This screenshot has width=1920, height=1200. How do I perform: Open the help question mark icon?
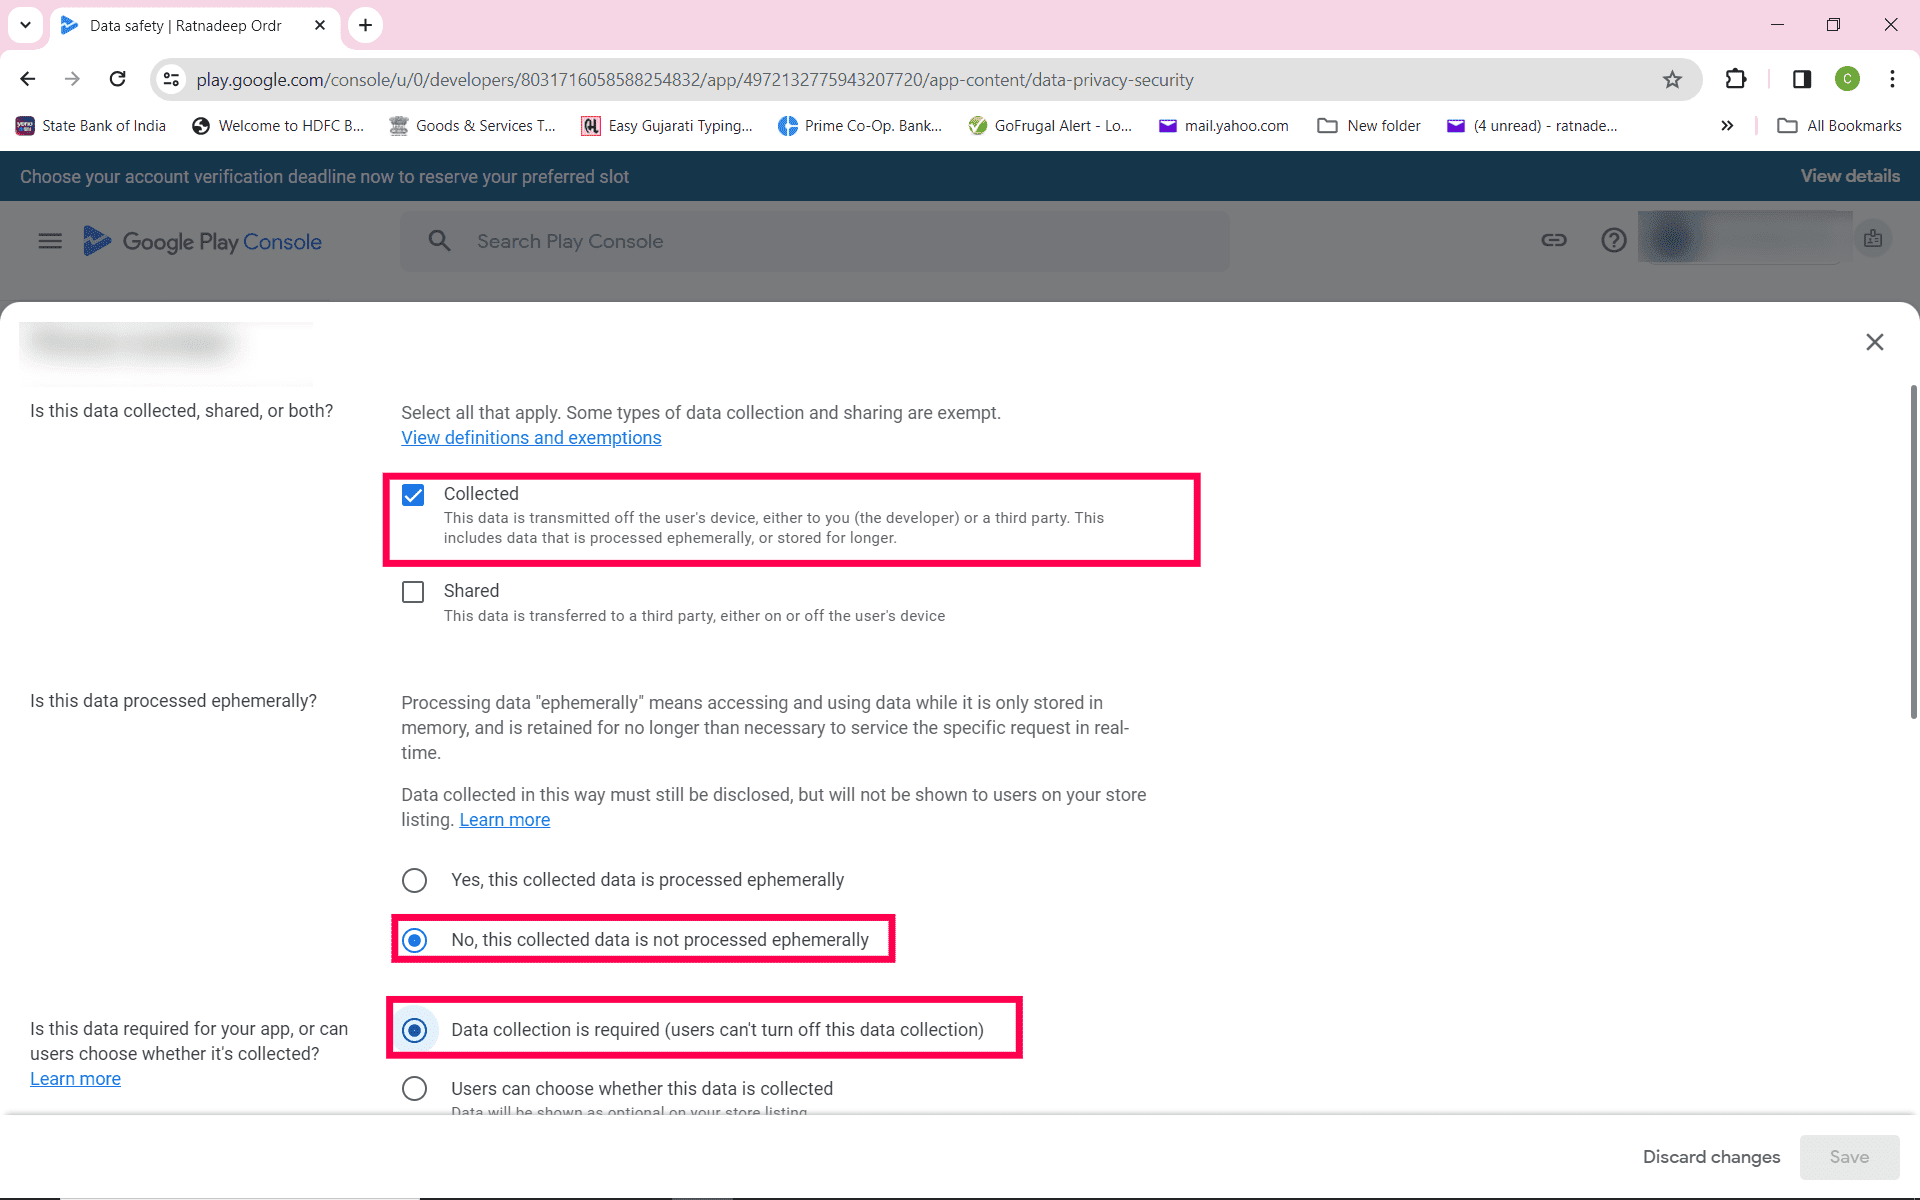click(x=1613, y=240)
